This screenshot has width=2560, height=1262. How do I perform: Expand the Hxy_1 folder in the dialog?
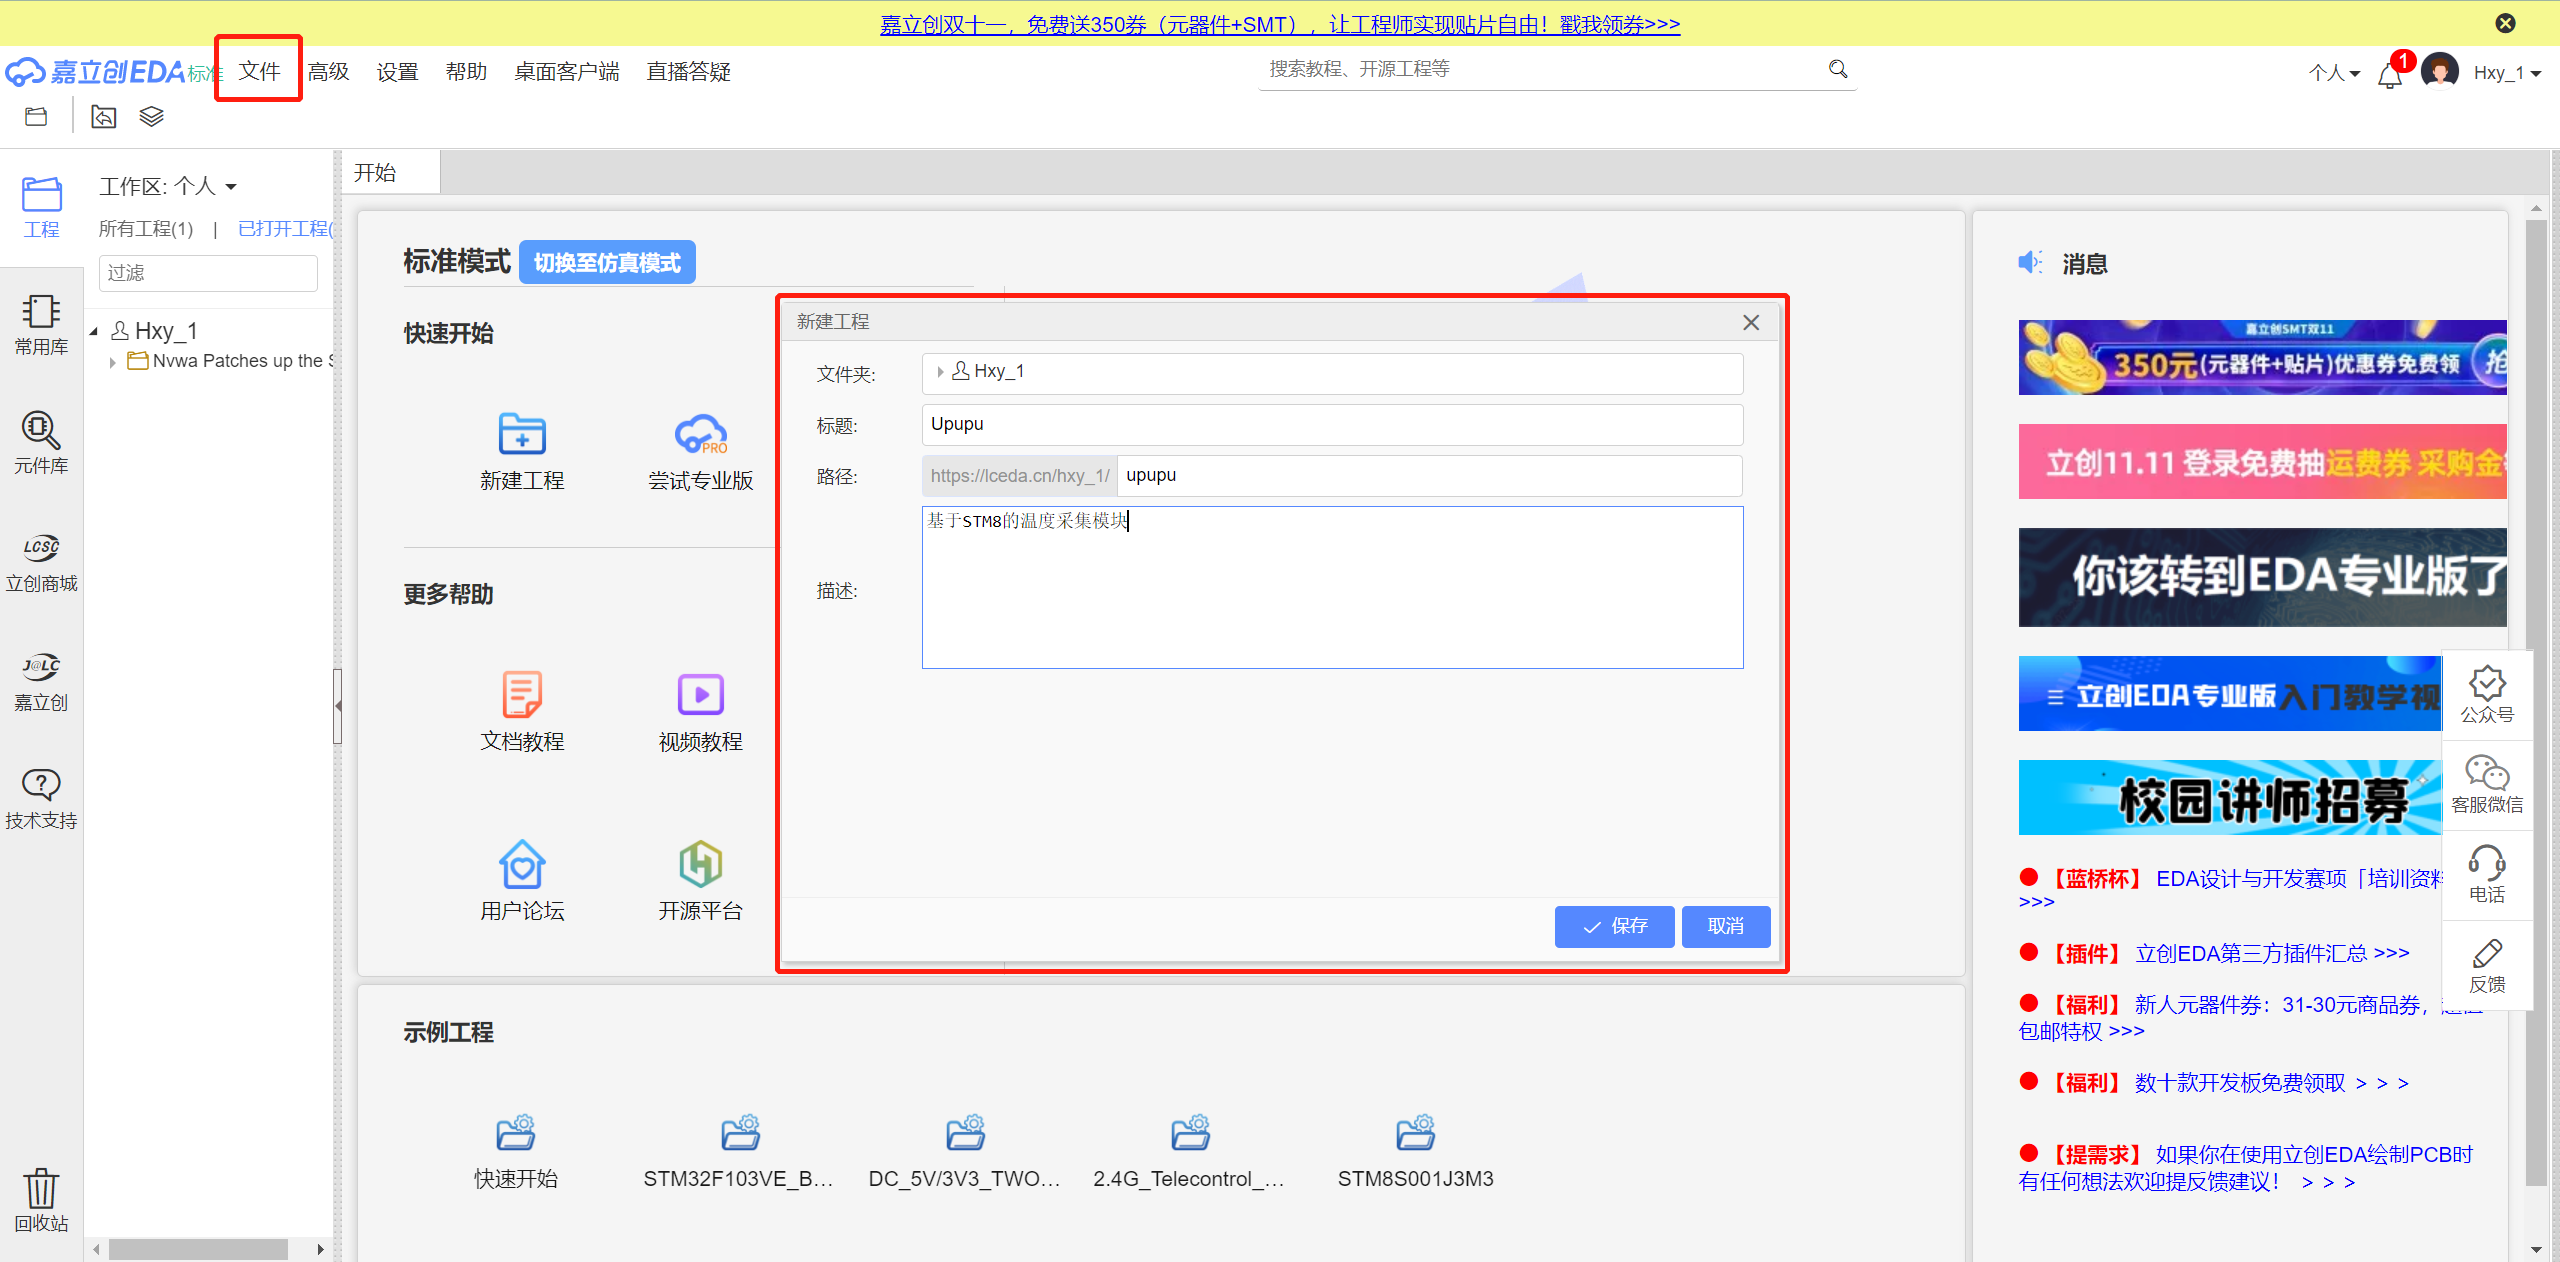[940, 372]
